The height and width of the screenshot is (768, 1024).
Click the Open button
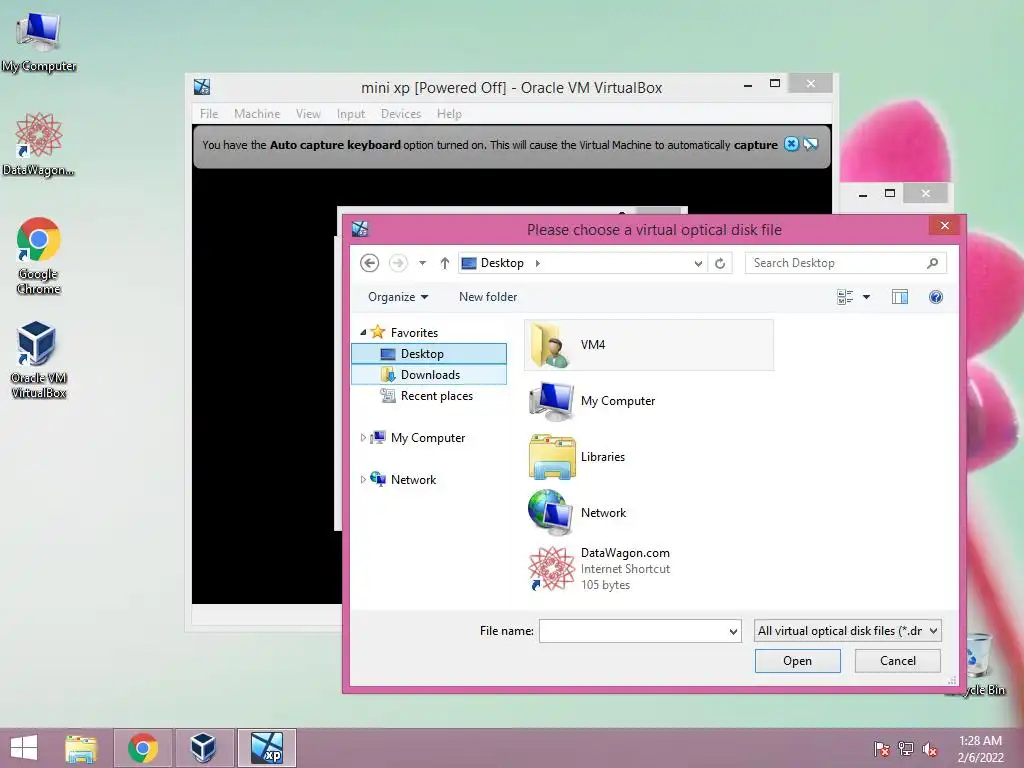(x=797, y=661)
